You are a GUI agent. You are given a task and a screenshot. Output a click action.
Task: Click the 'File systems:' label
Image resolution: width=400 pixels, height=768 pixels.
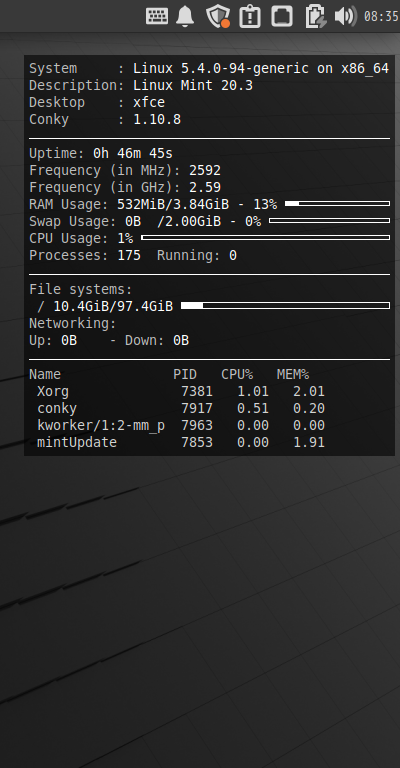81,289
